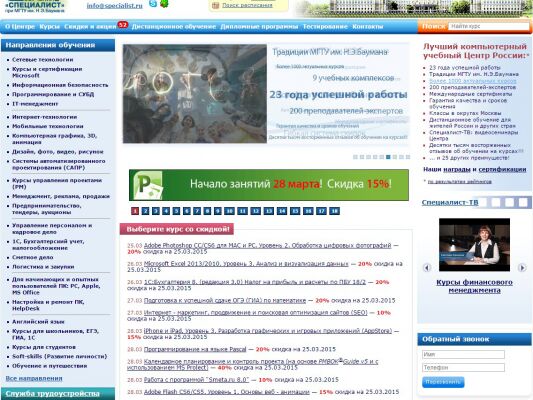Screen dimensions: 533x400
Task: Open Программирование на языке Pascal link
Action: pyautogui.click(x=195, y=349)
